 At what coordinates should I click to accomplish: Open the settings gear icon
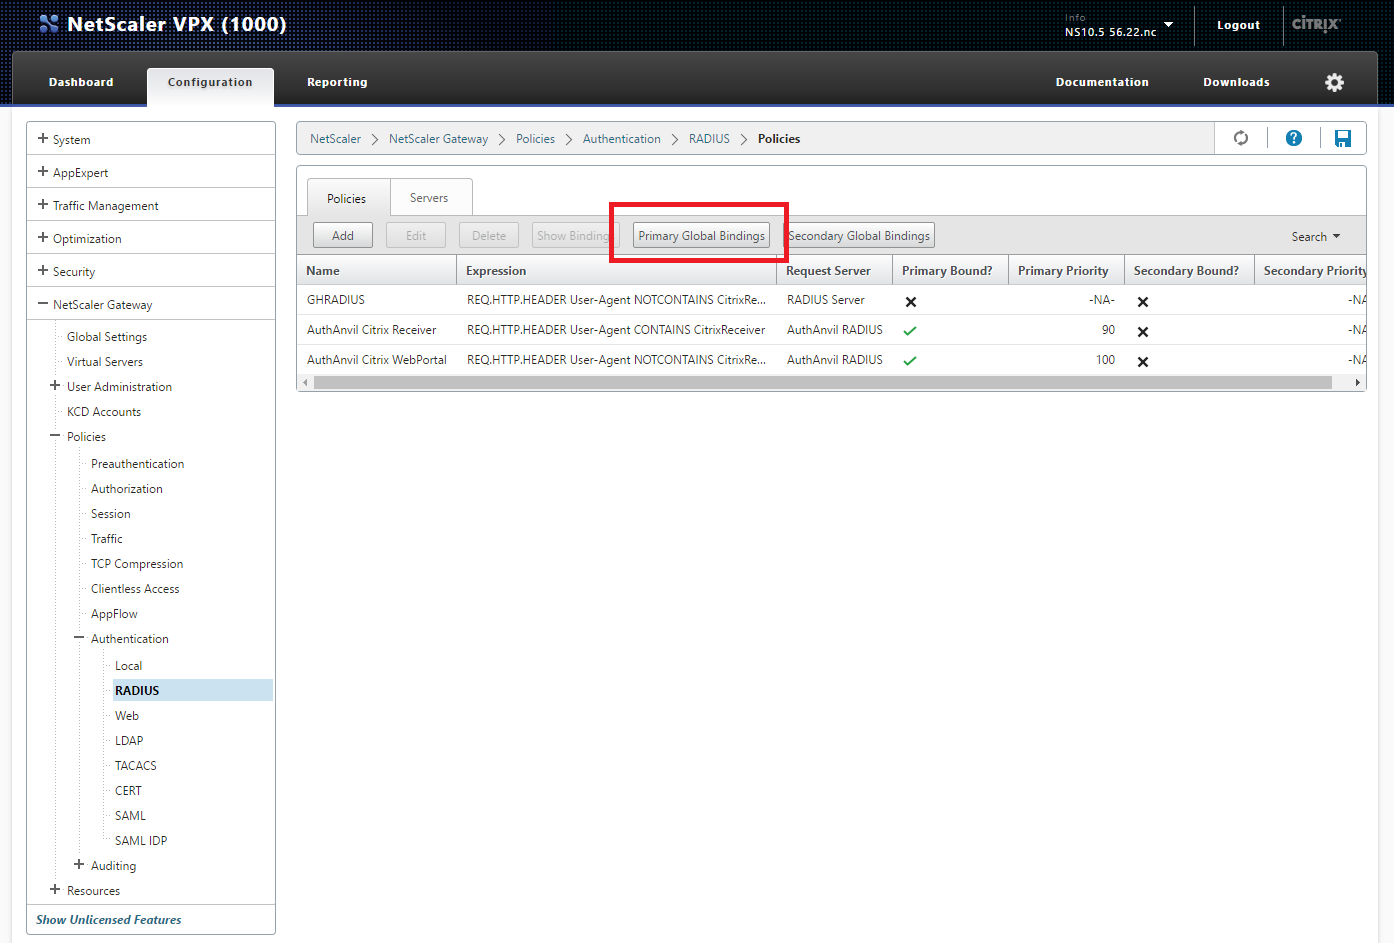(x=1334, y=82)
